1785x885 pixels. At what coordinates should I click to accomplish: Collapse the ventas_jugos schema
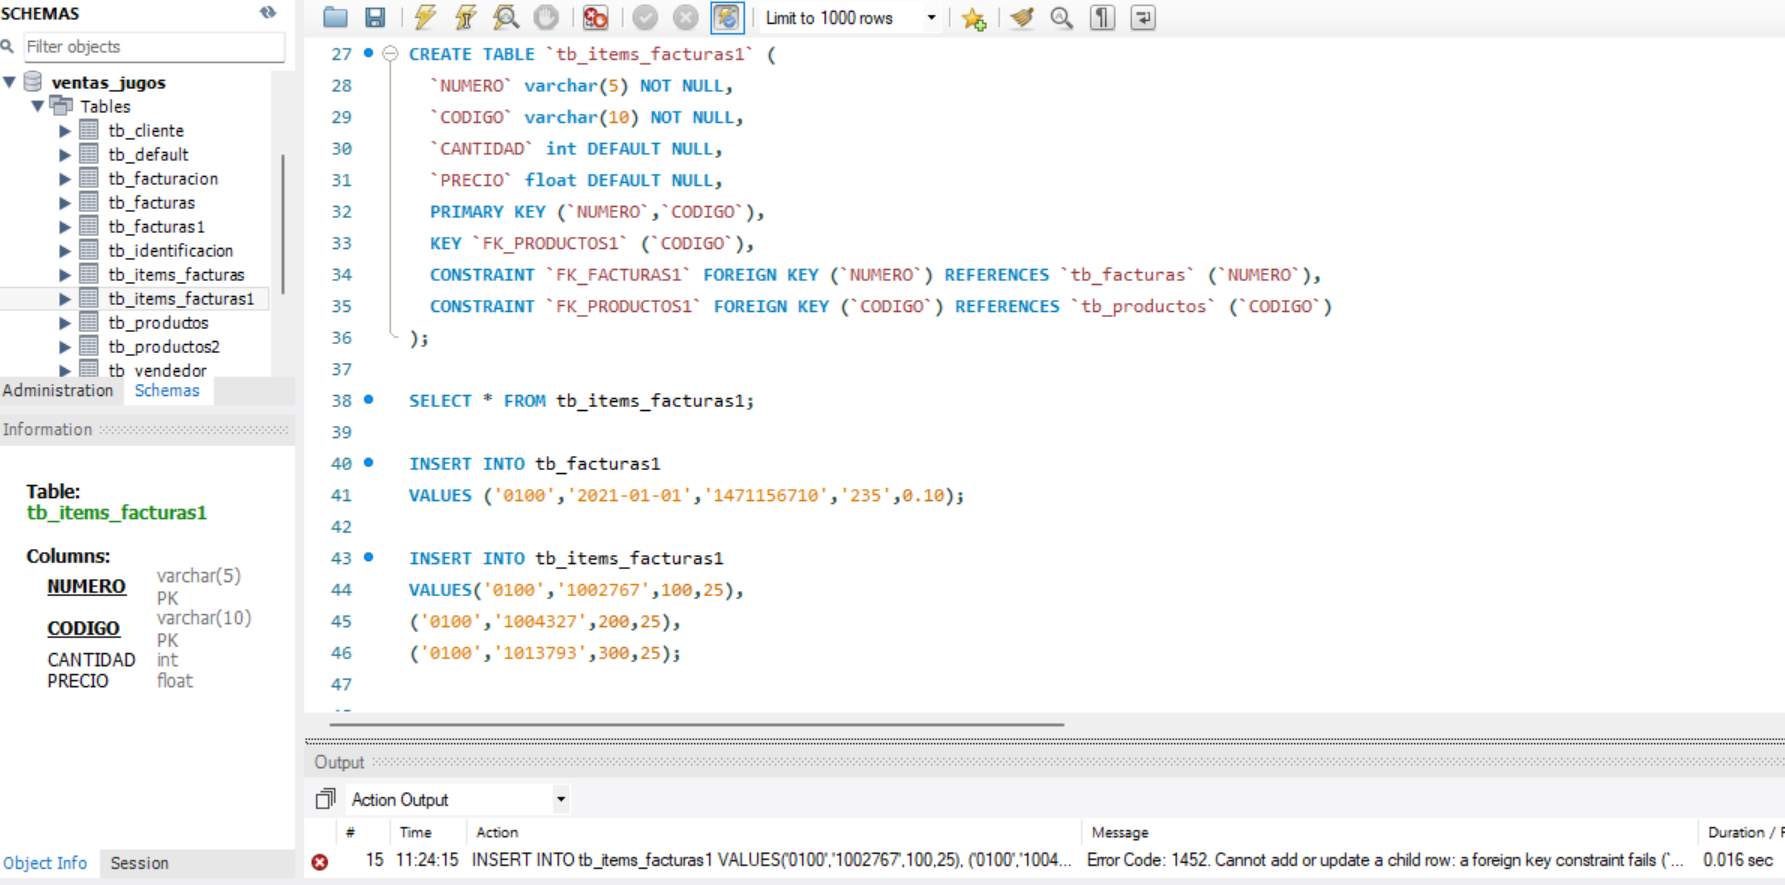point(10,82)
